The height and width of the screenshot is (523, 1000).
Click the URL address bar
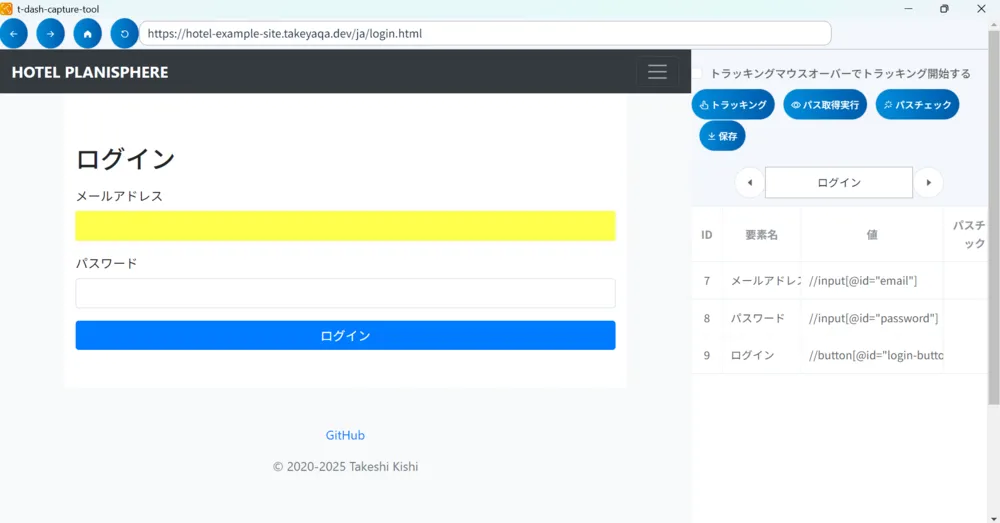coord(485,33)
